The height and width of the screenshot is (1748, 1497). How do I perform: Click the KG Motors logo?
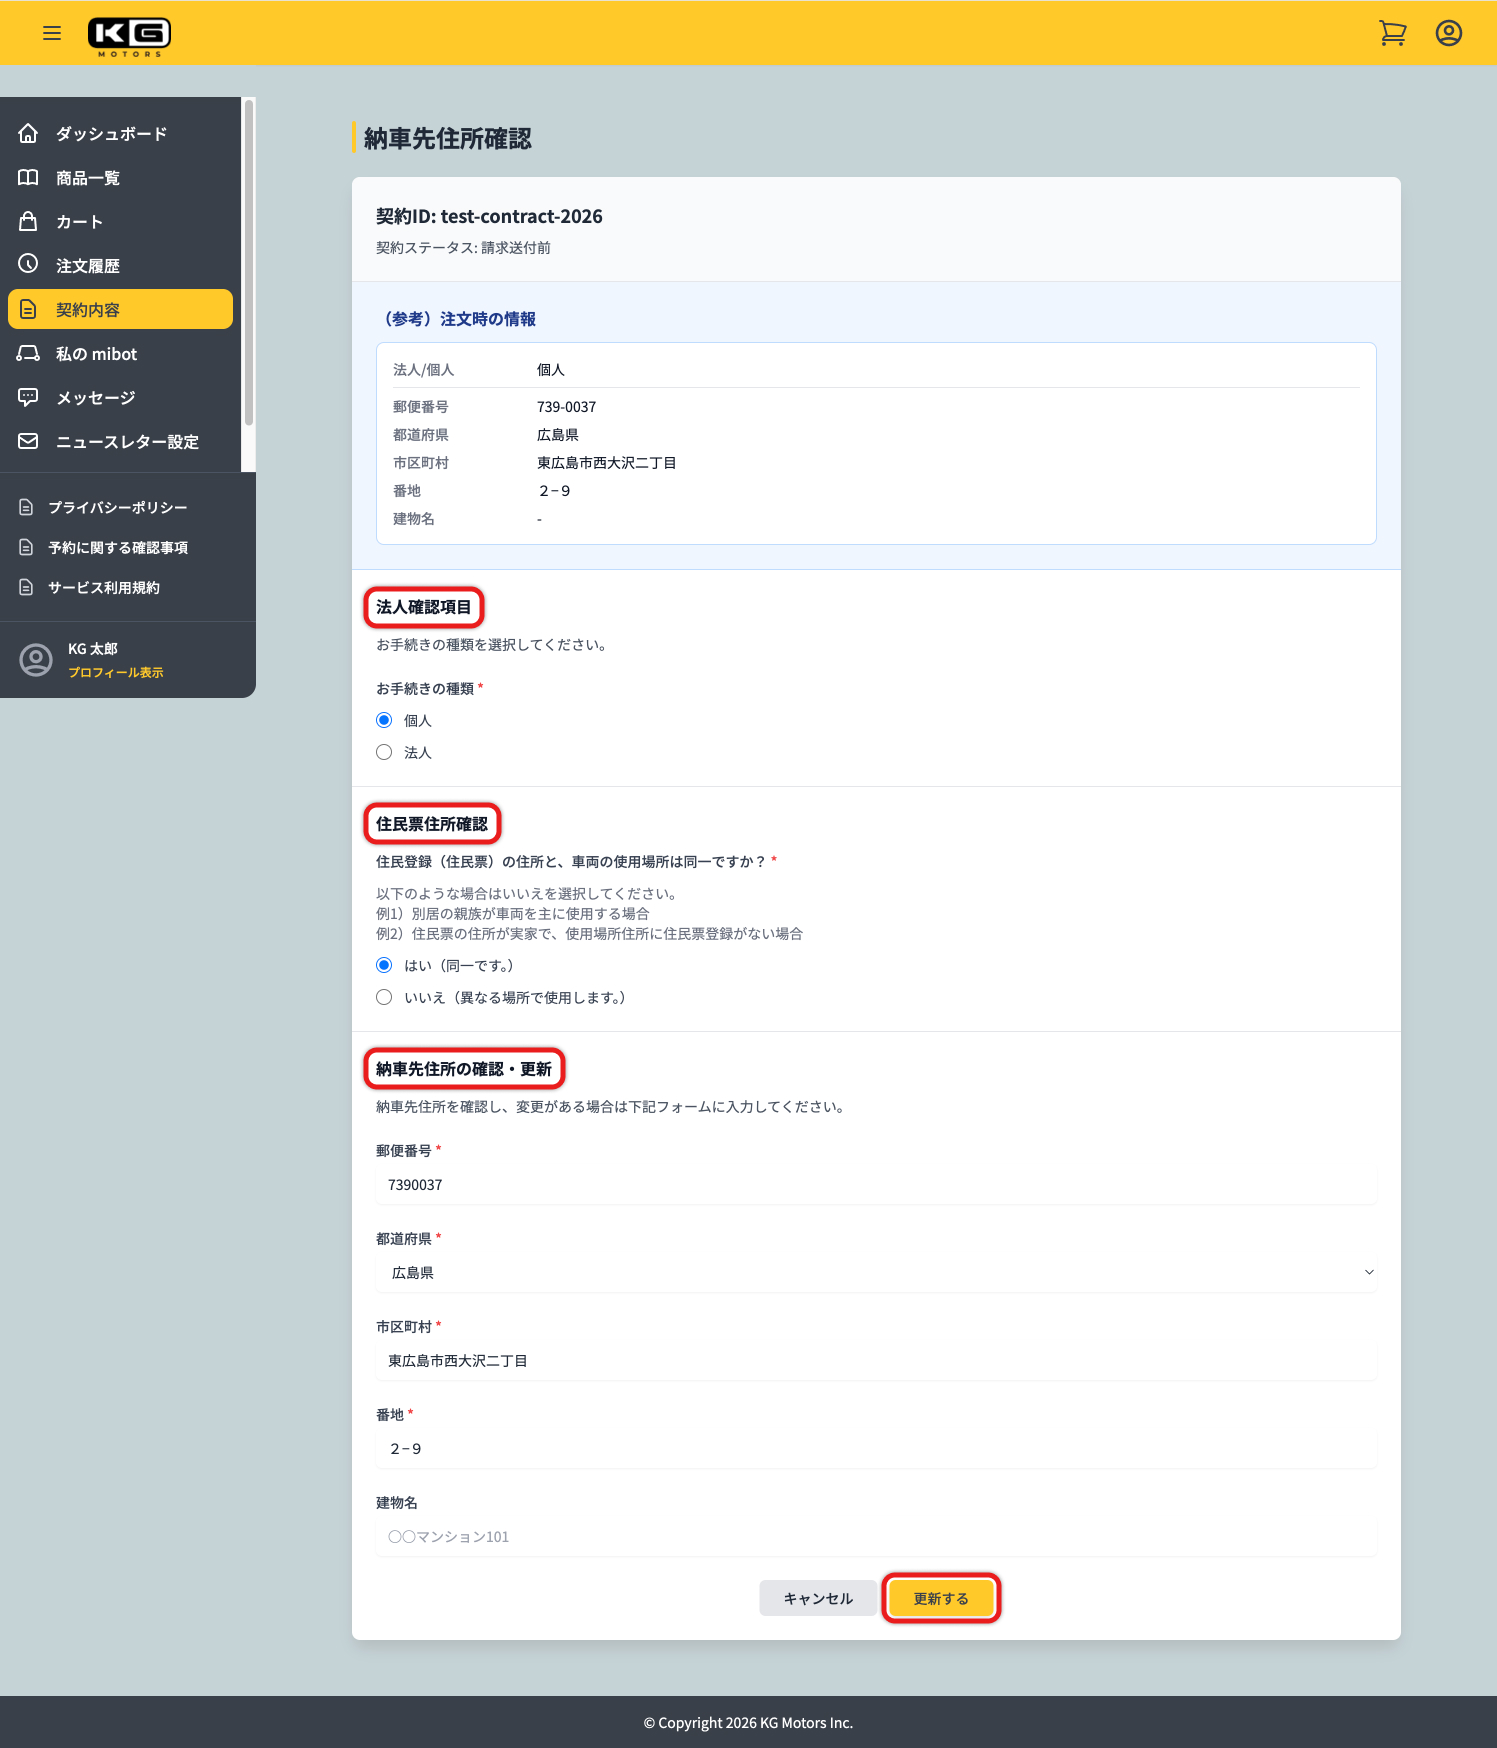[129, 35]
